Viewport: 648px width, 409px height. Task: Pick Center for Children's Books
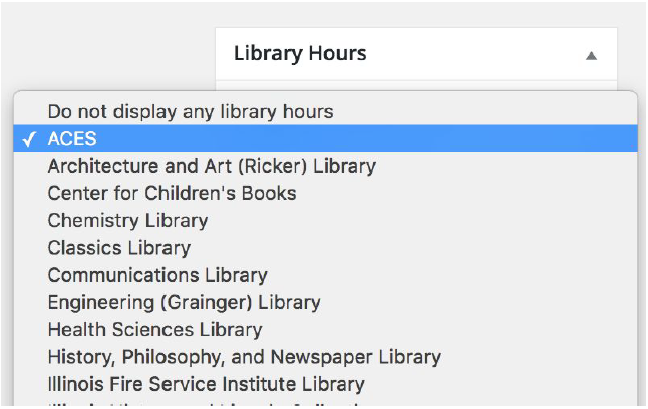coord(171,193)
